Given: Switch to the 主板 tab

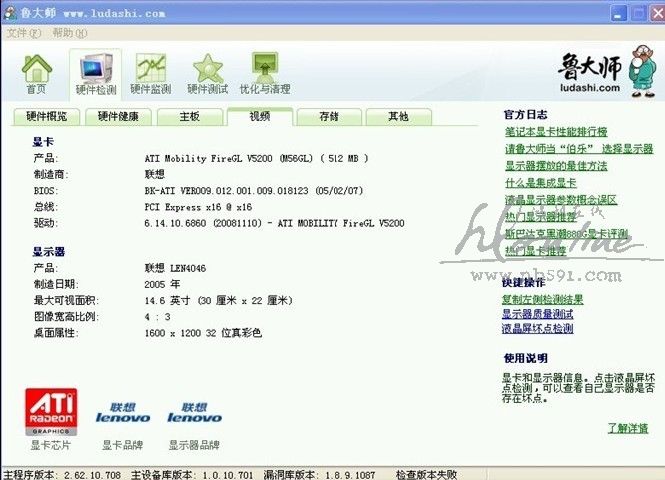Looking at the screenshot, I should (x=190, y=117).
